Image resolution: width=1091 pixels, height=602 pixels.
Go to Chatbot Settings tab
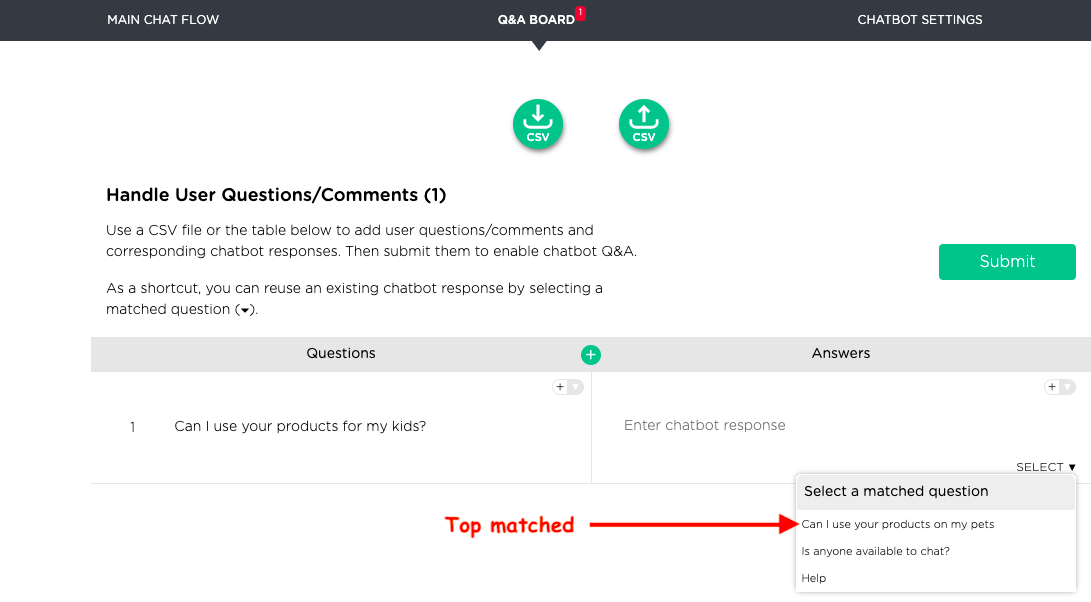click(x=919, y=19)
